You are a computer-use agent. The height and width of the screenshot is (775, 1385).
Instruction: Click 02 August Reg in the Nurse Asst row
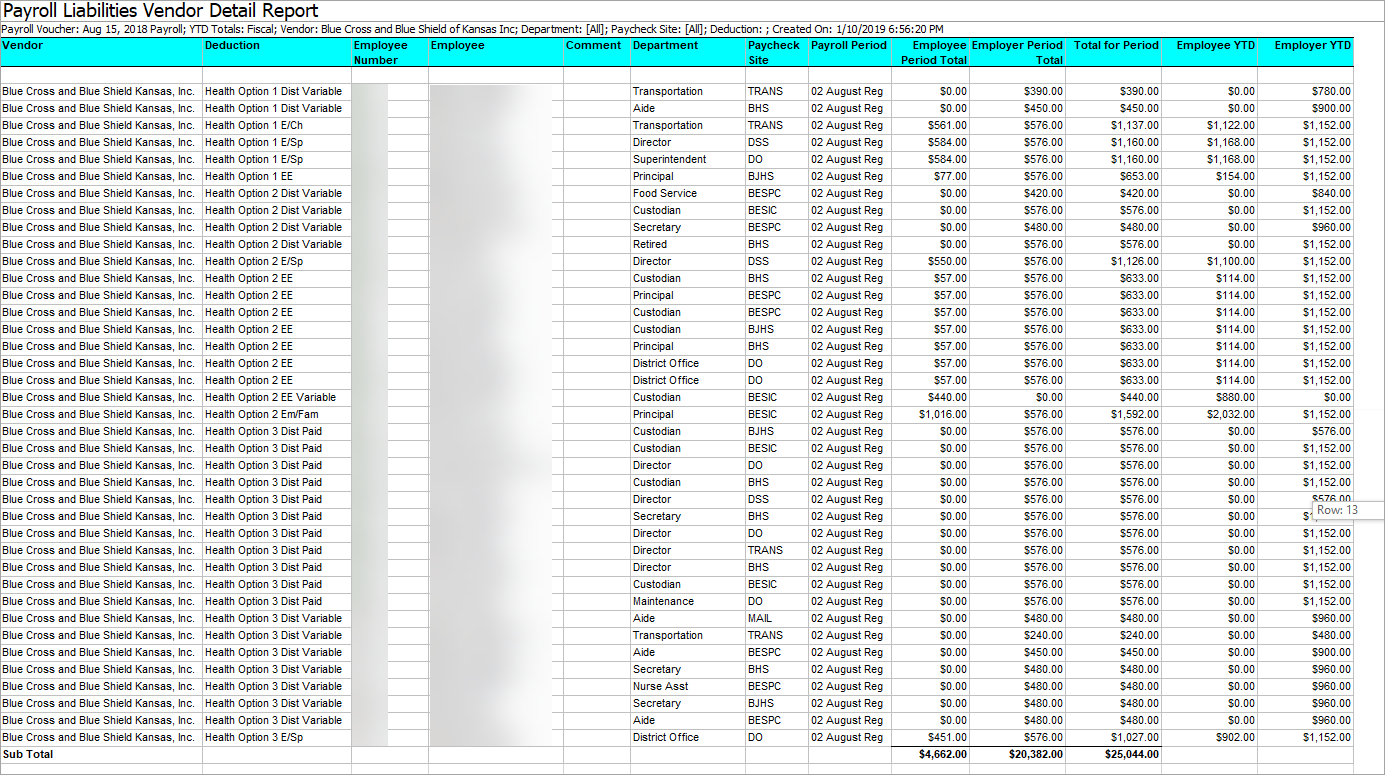point(847,687)
